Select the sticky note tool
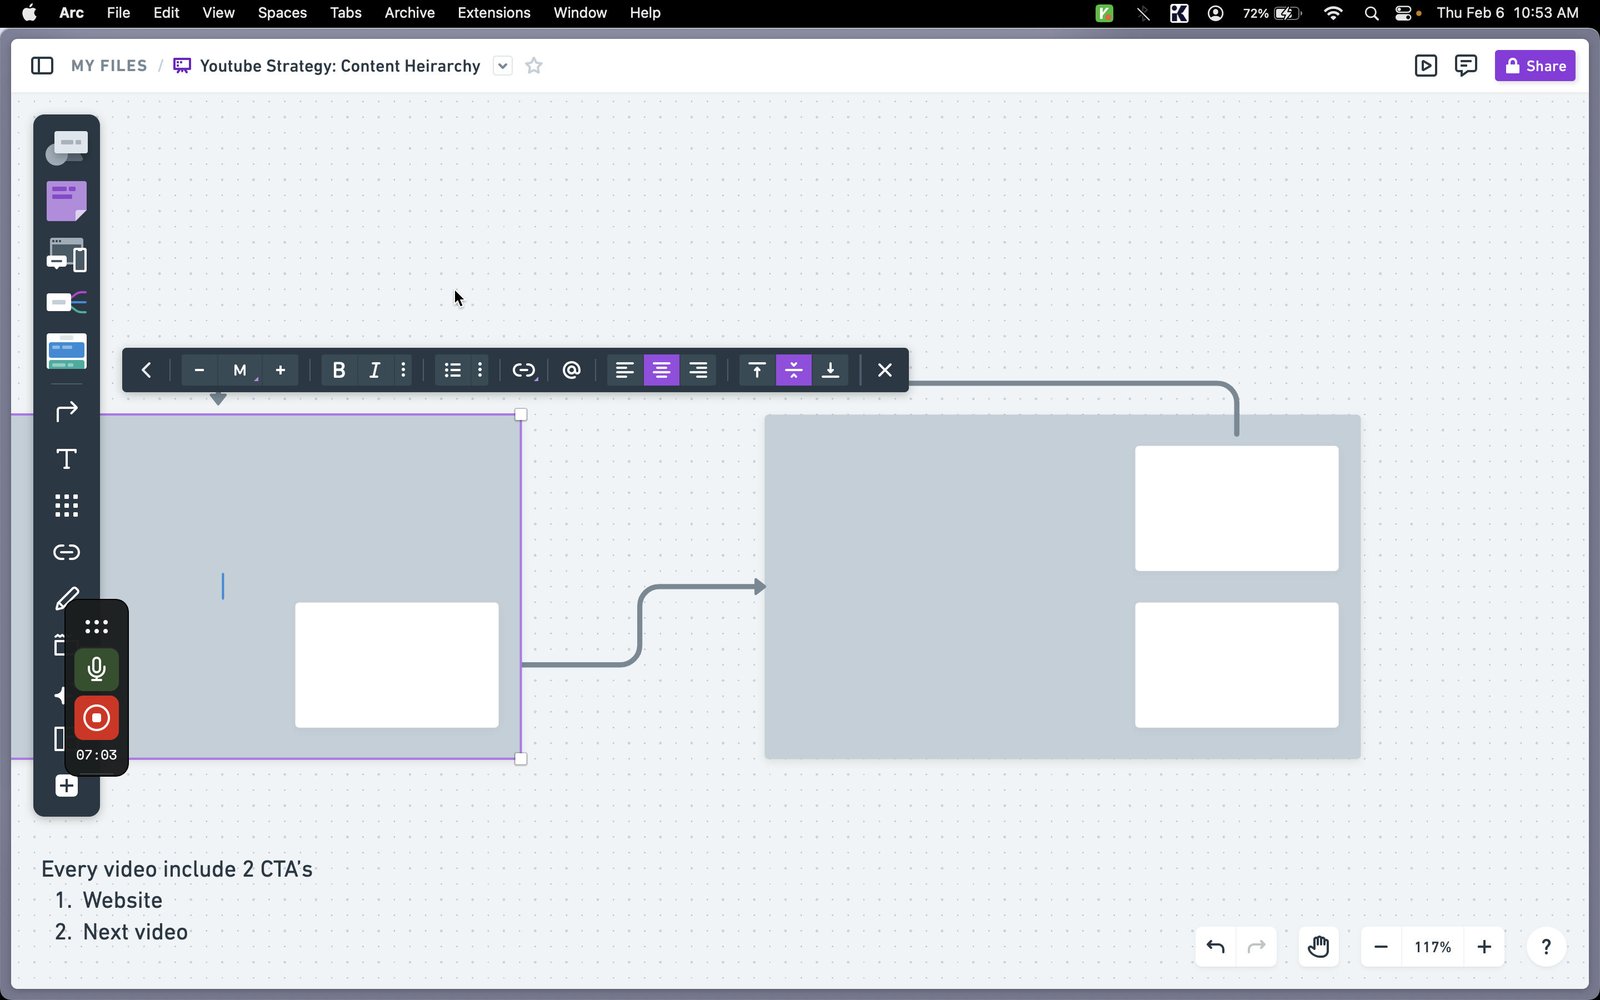This screenshot has width=1600, height=1000. tap(66, 201)
